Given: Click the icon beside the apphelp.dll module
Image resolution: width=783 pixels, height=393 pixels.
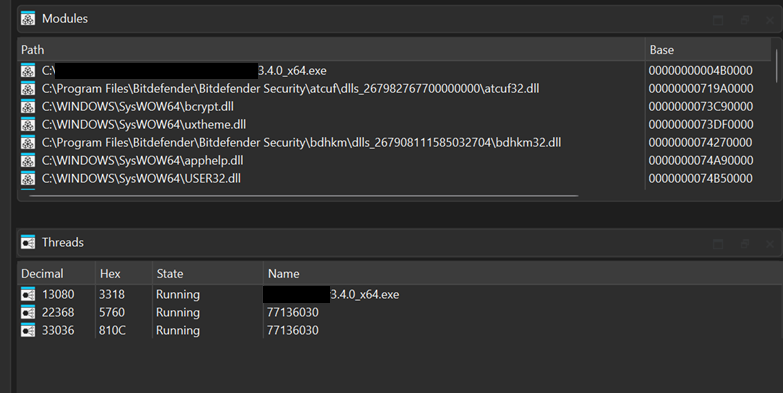Looking at the screenshot, I should (x=28, y=160).
